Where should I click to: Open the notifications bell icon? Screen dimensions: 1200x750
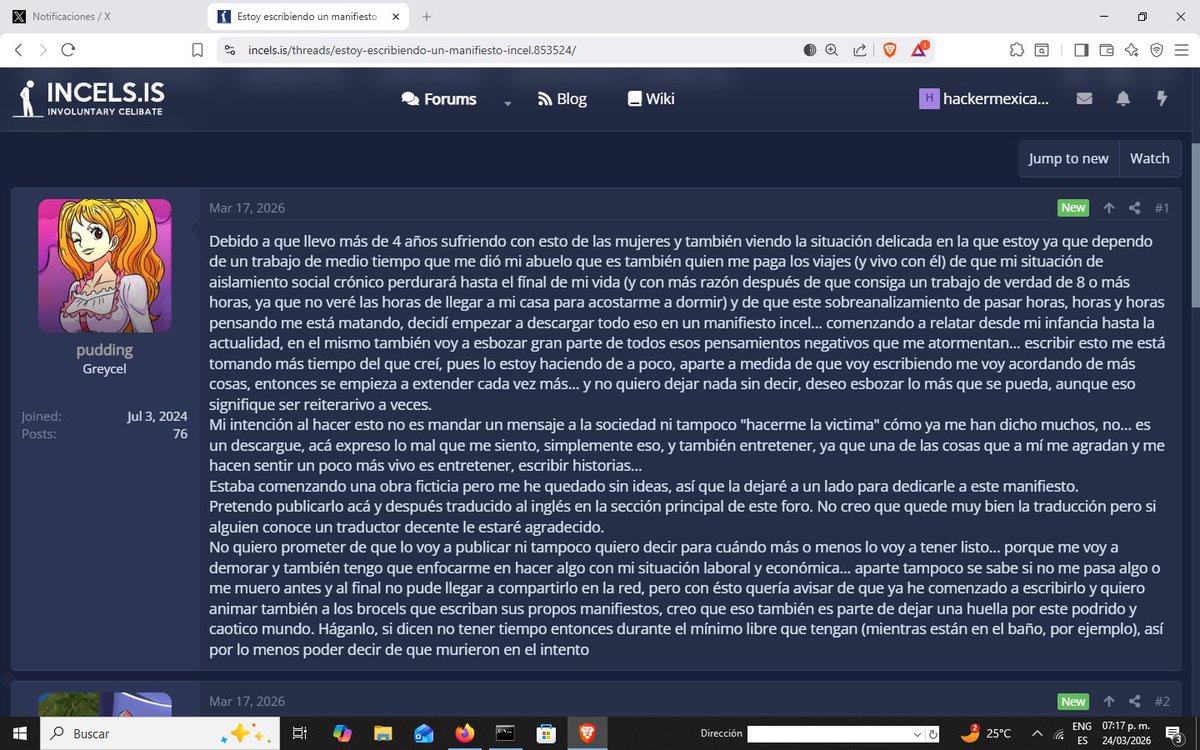(x=1122, y=98)
